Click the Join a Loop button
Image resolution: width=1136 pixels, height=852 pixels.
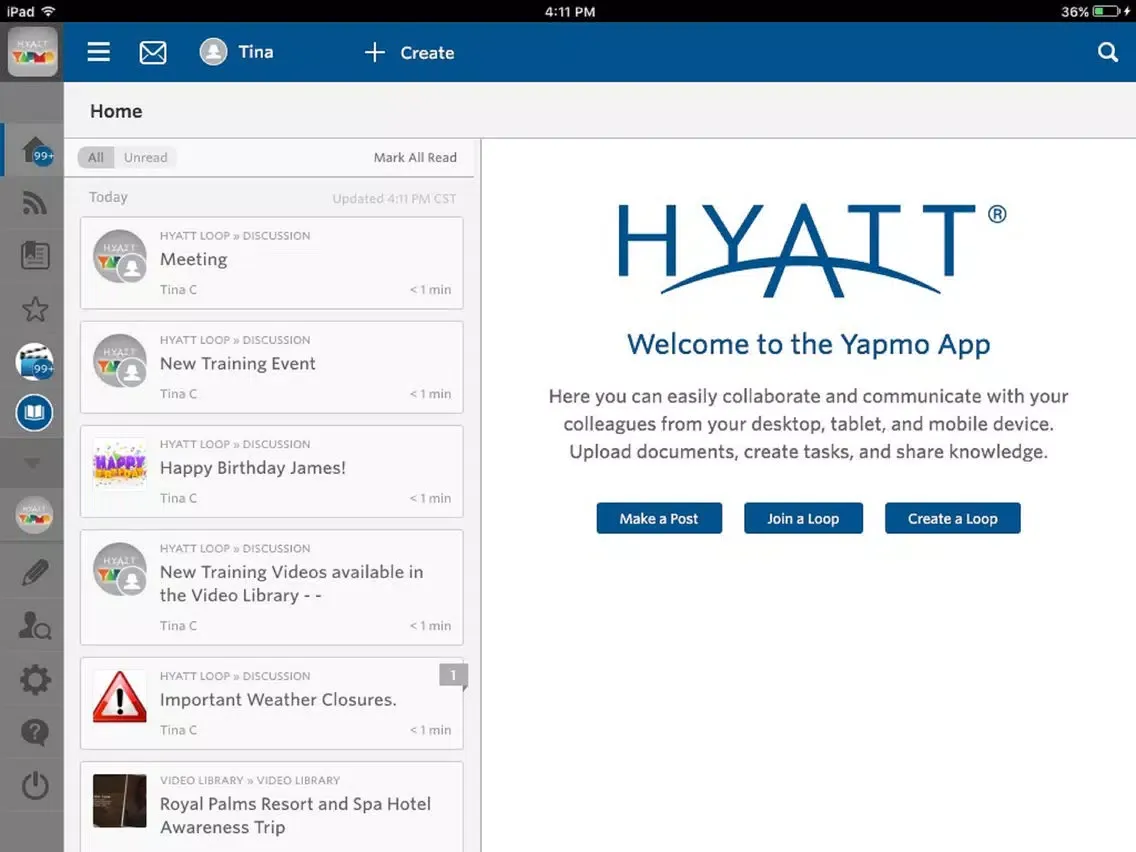(x=803, y=518)
